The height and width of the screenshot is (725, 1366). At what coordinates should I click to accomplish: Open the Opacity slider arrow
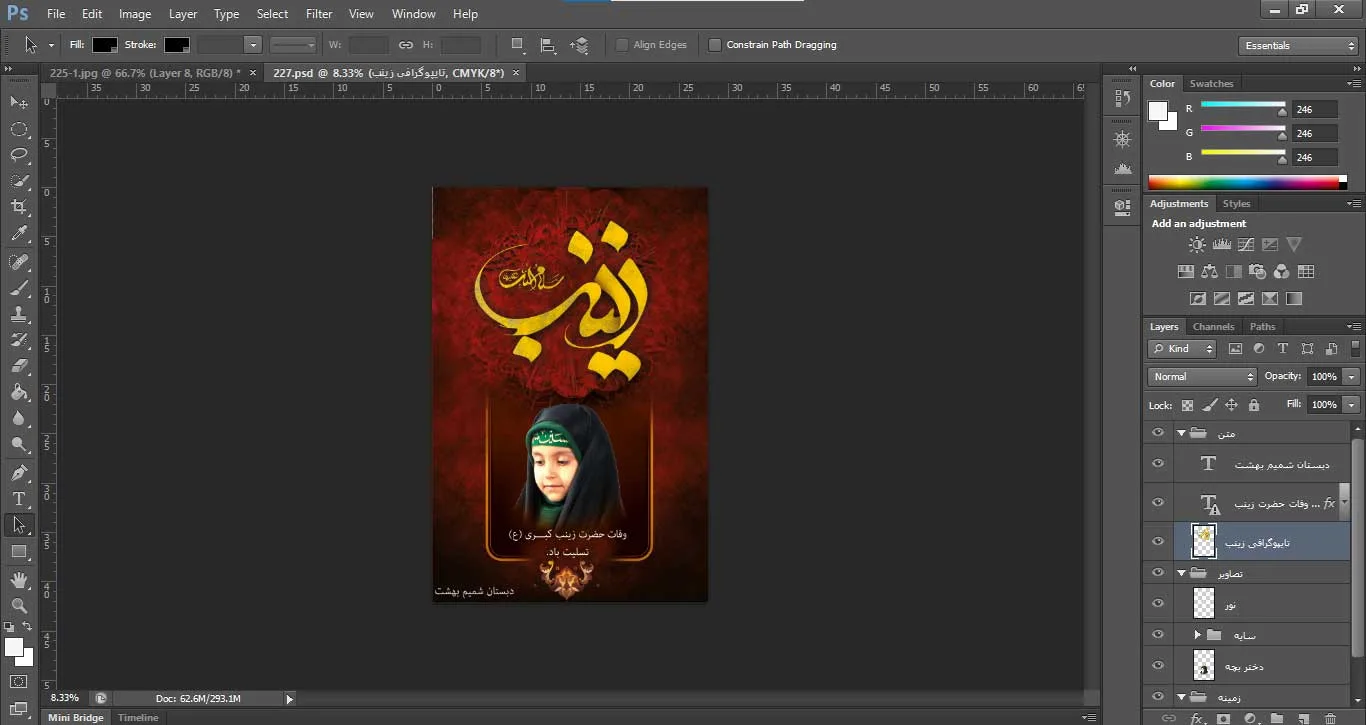tap(1352, 377)
